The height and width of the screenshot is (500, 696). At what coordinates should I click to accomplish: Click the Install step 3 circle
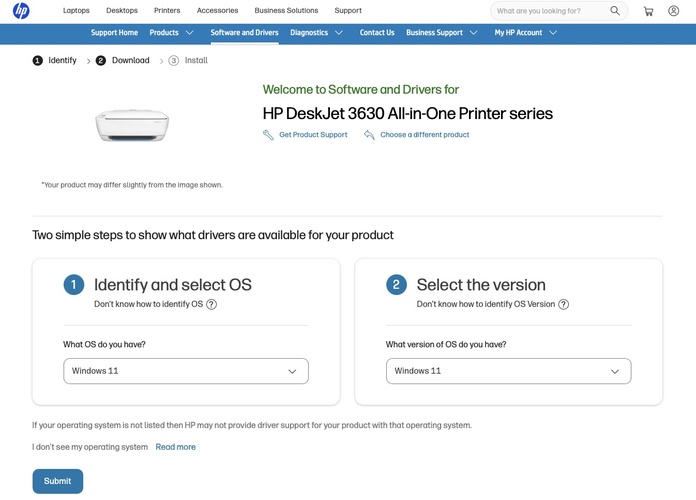(x=174, y=60)
